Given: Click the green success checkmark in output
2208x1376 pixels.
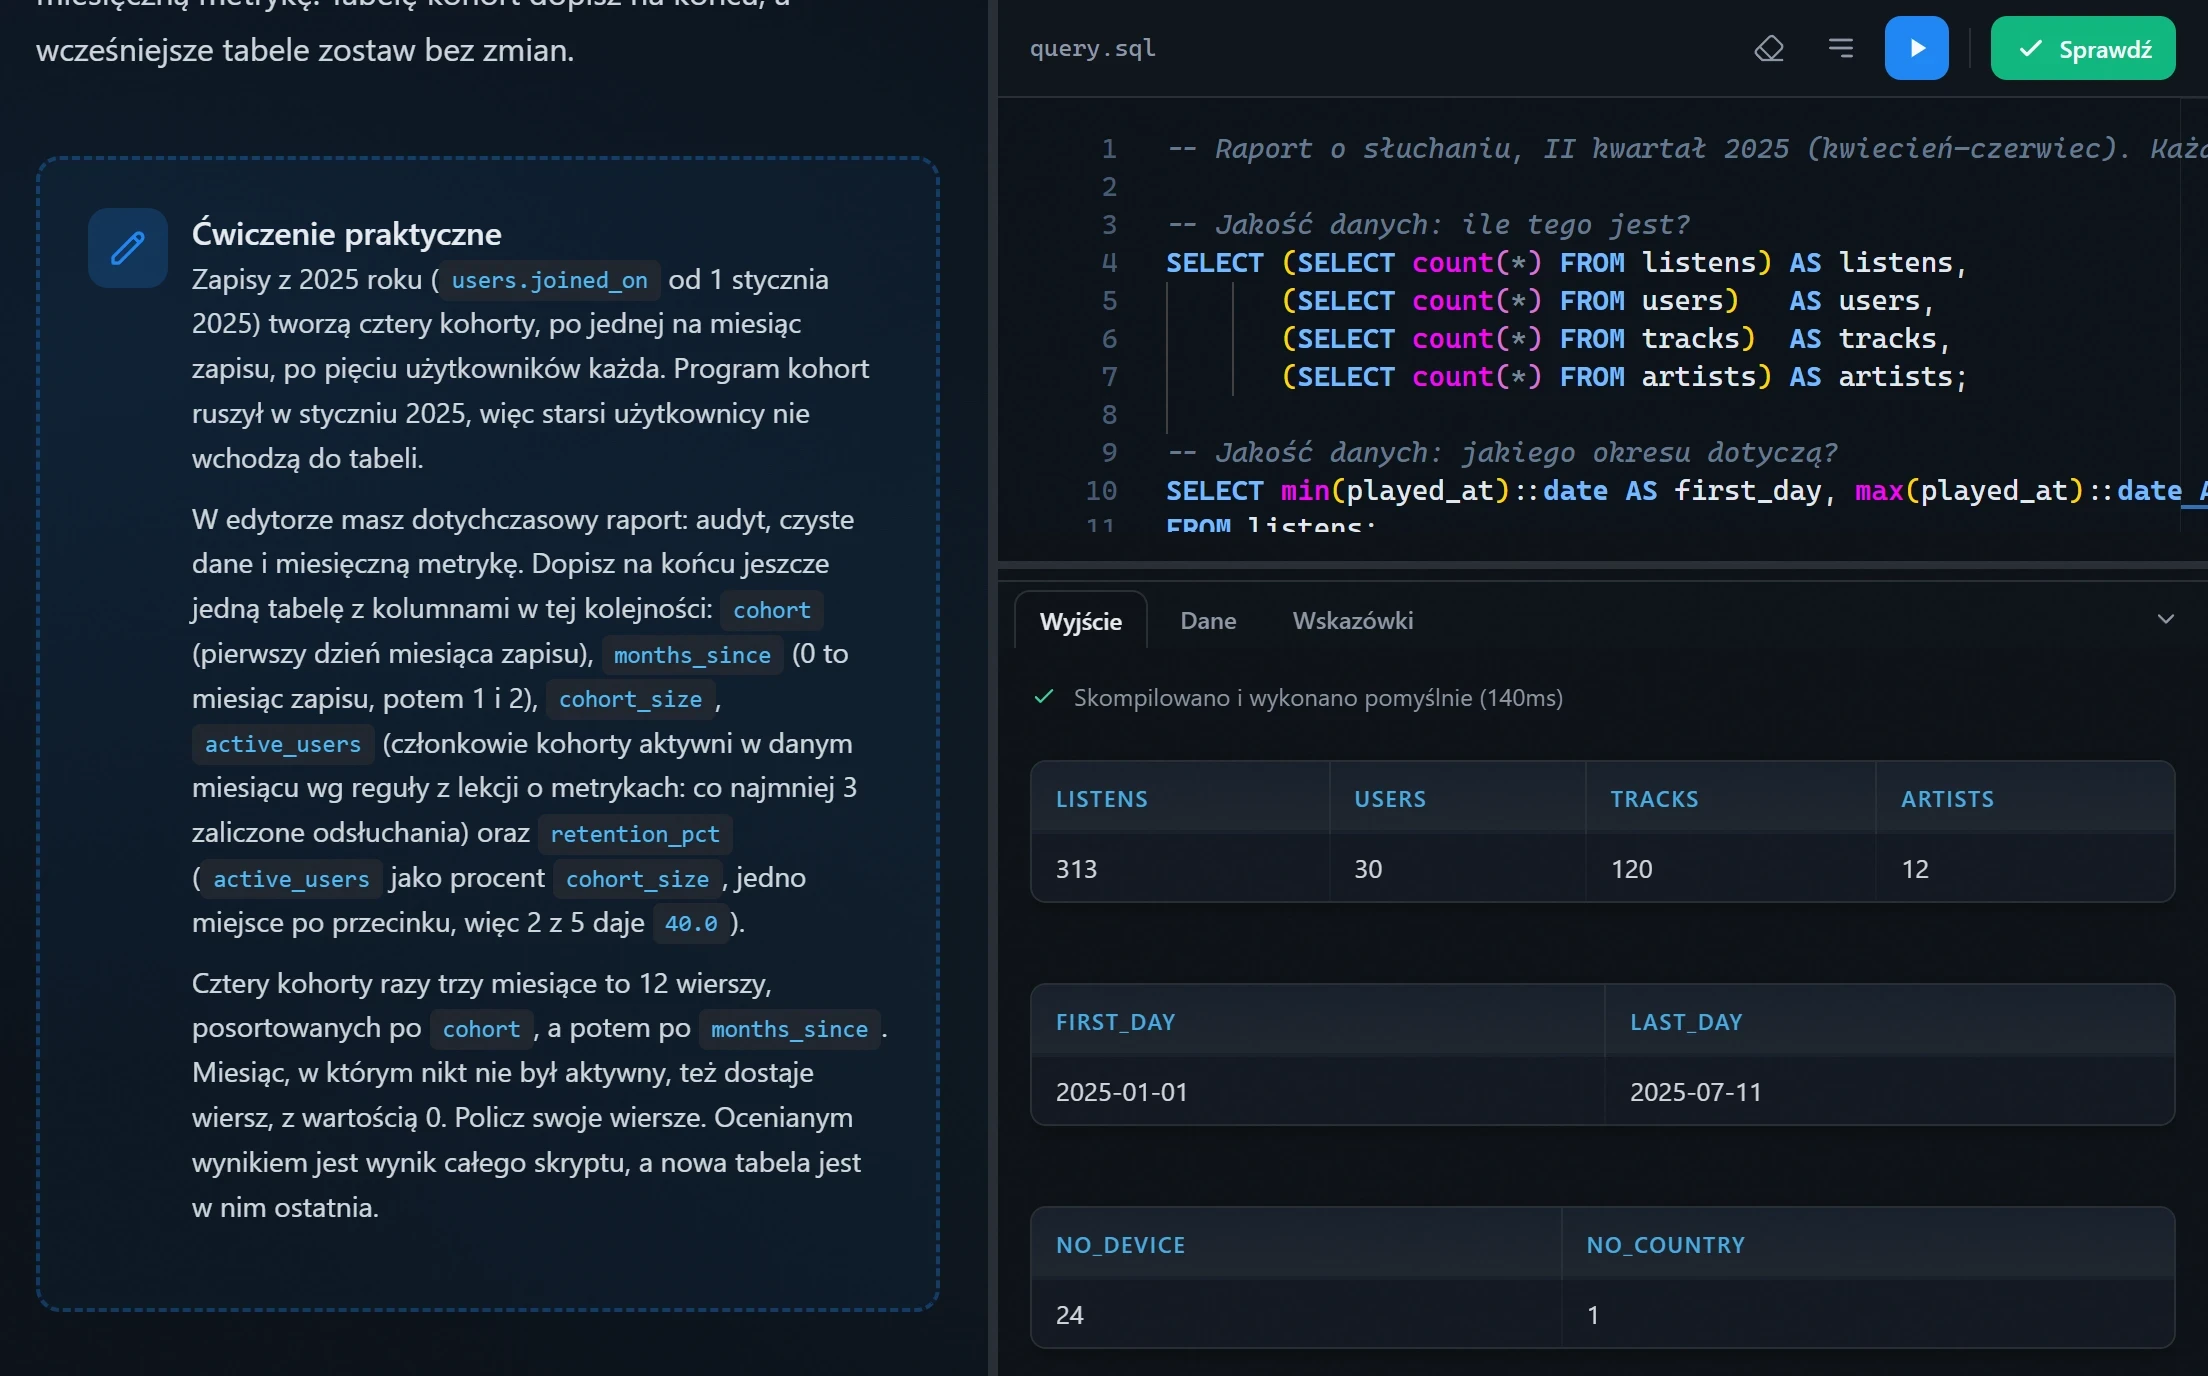Looking at the screenshot, I should [1043, 696].
